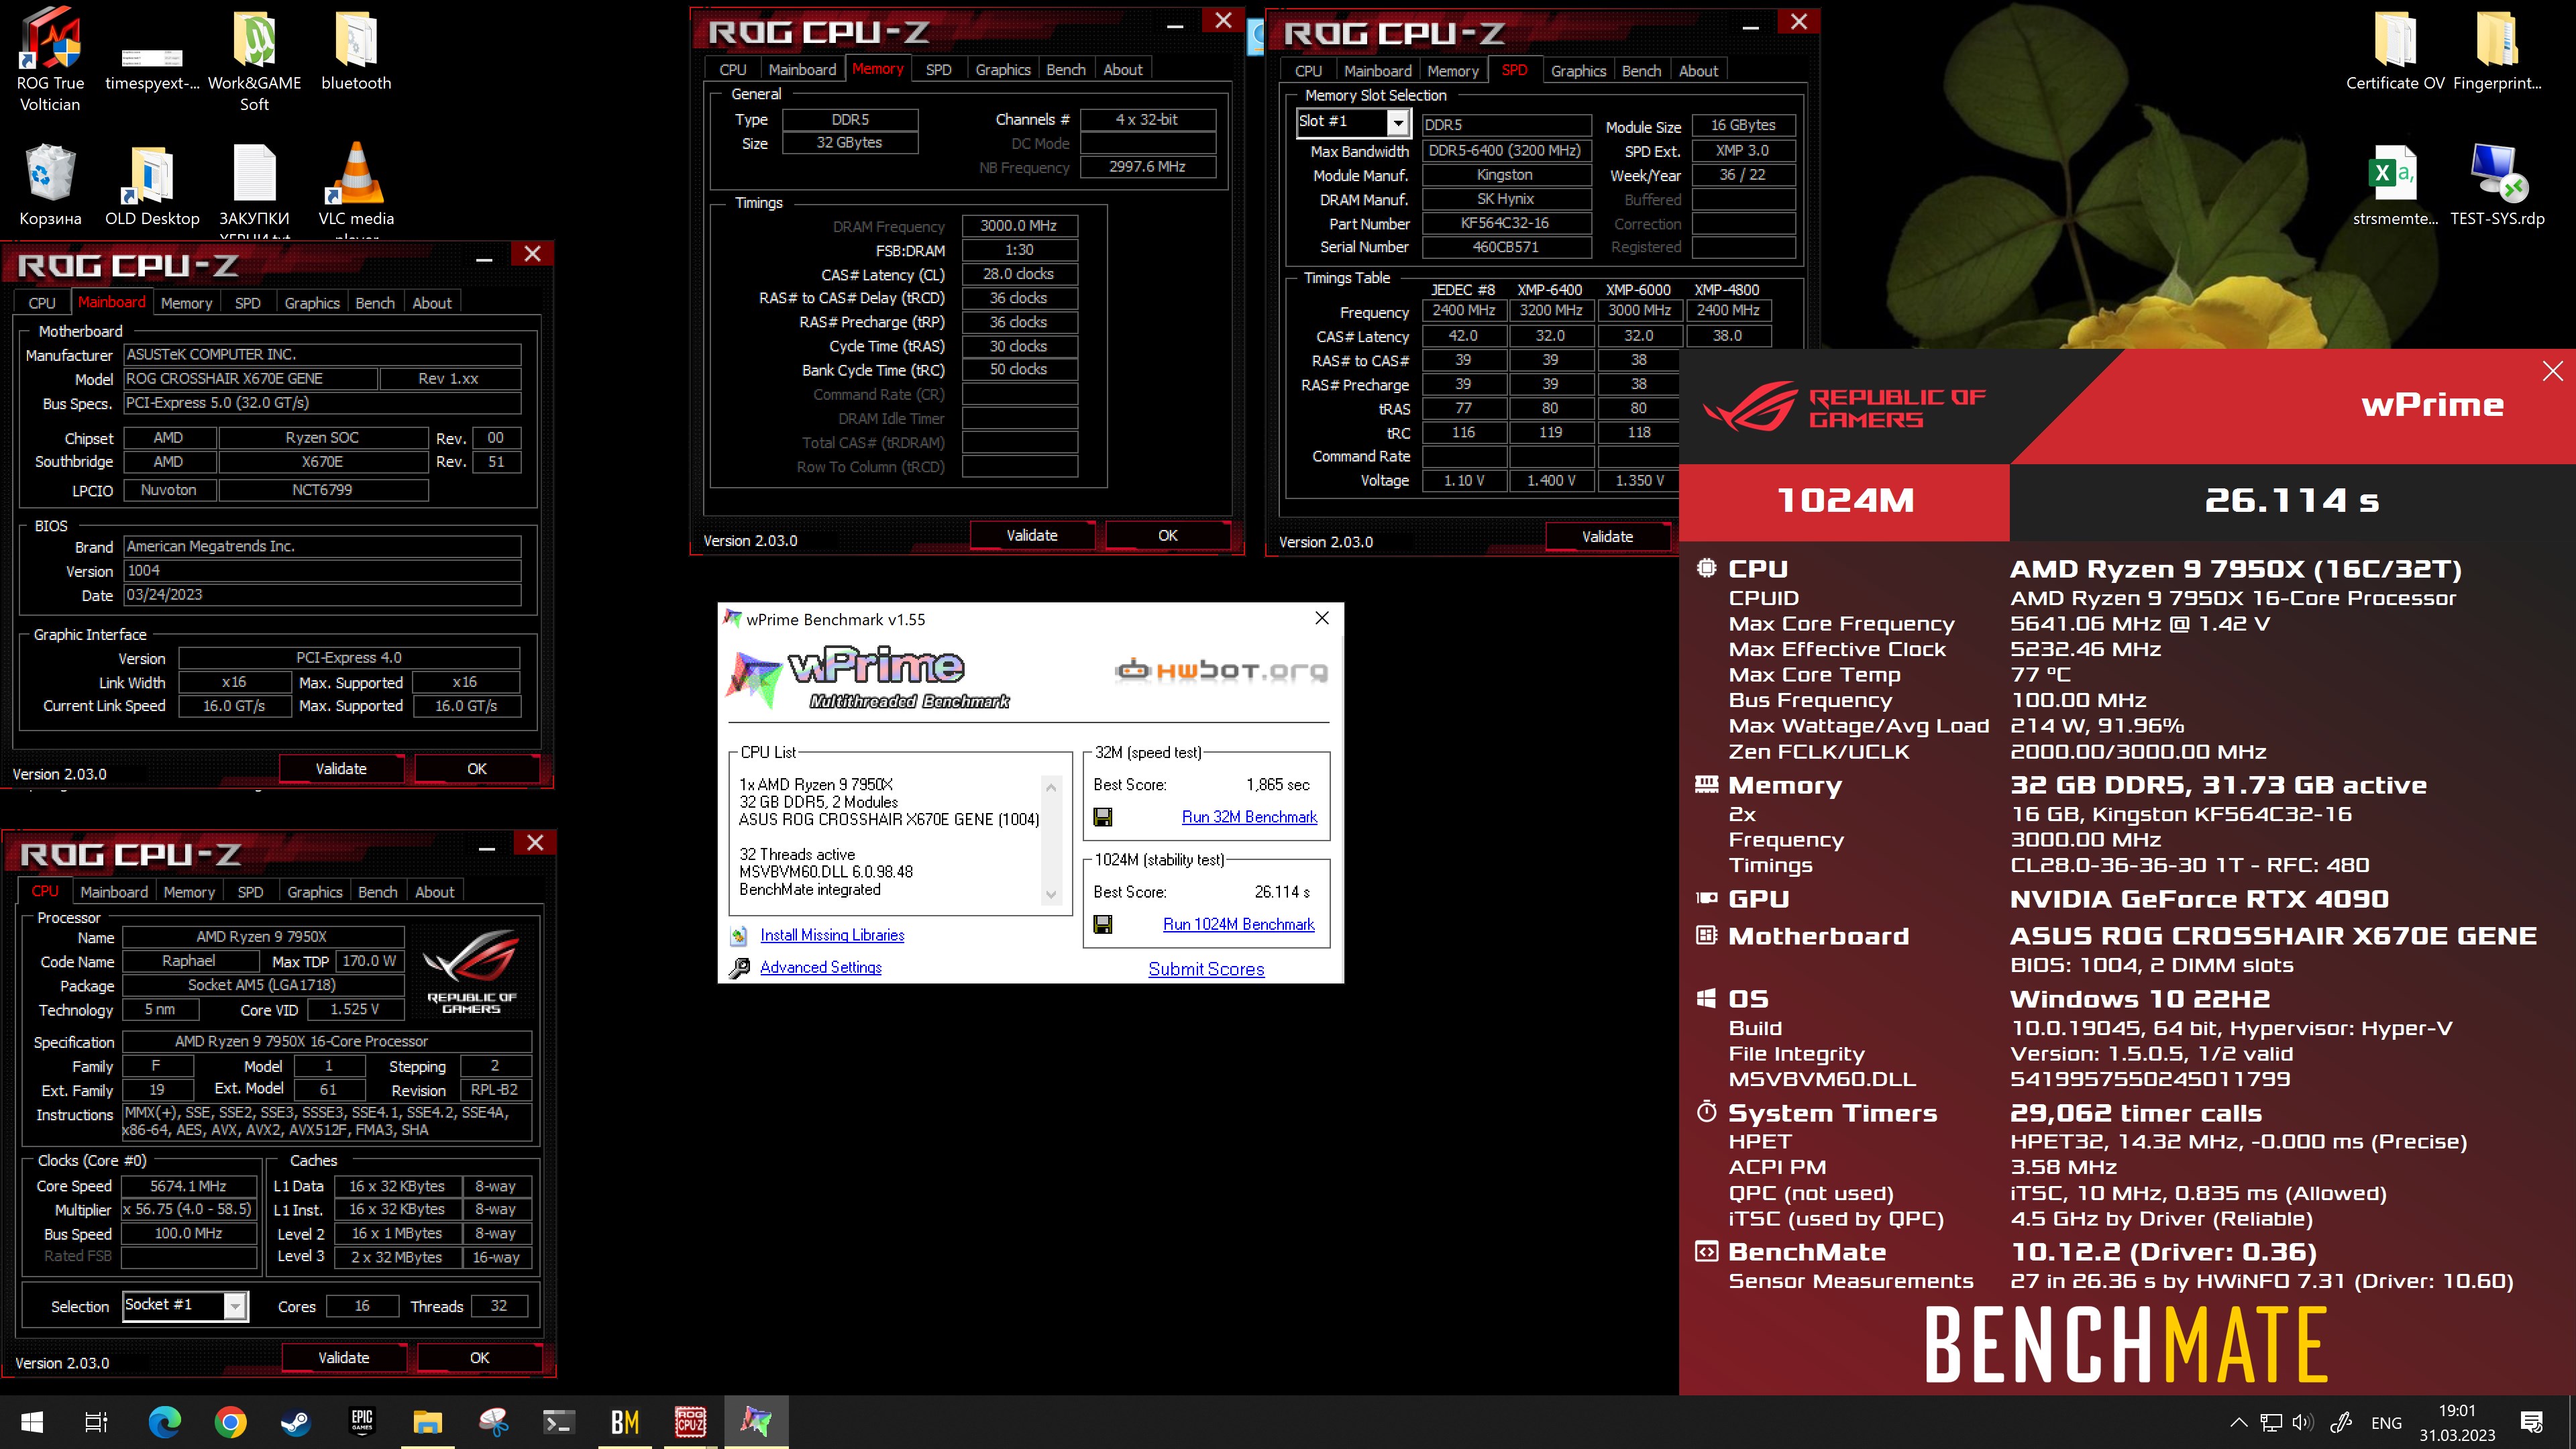Screen dimensions: 2576x1449
Task: Click the Advanced Settings wrench icon
Action: [739, 968]
